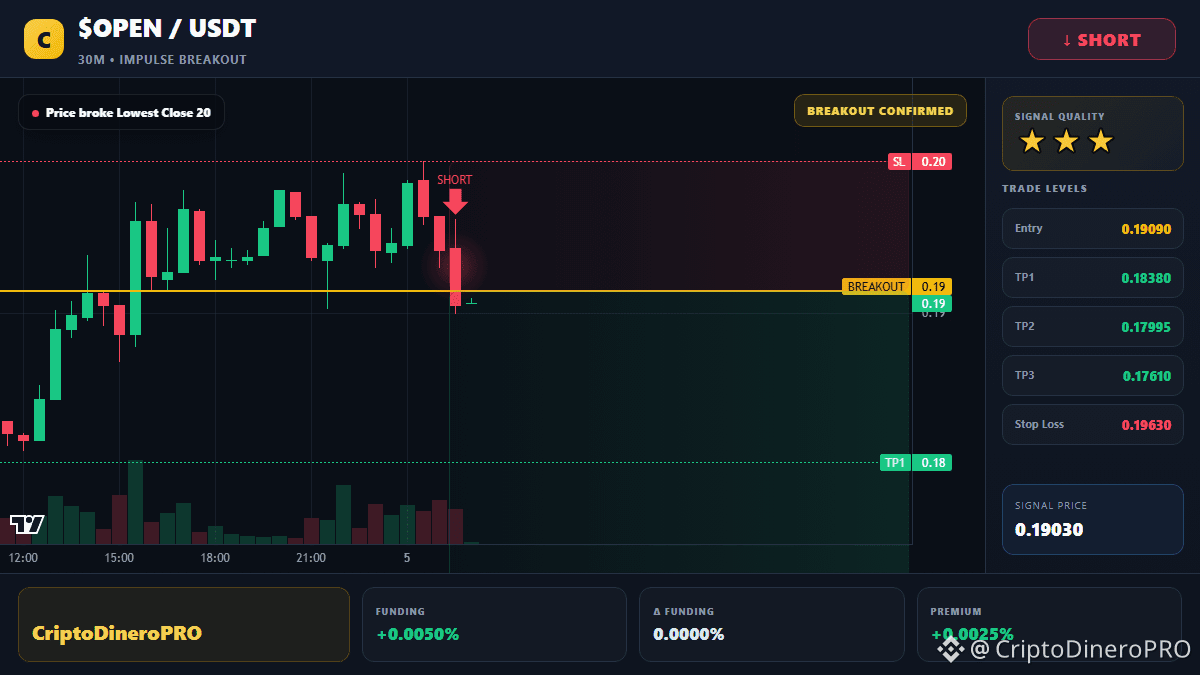Viewport: 1200px width, 675px height.
Task: Click the red SHORT signal button
Action: 1102,40
